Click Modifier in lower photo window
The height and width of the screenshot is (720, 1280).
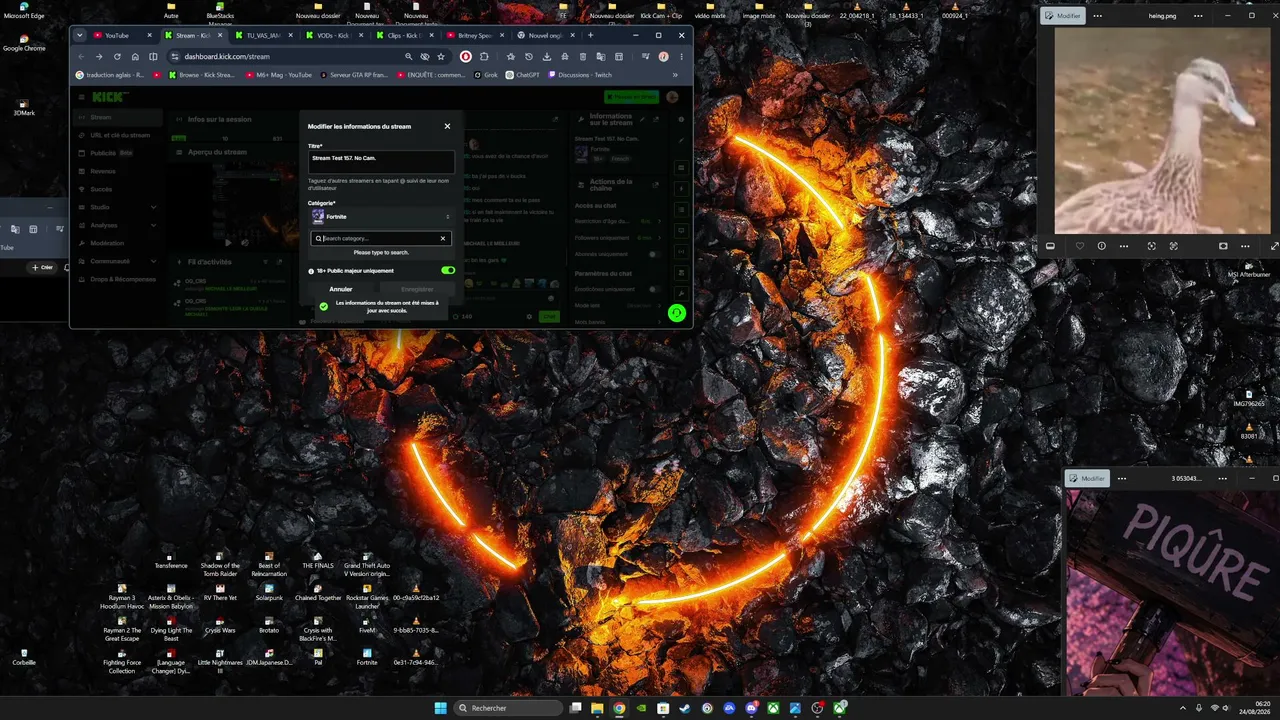click(x=1087, y=478)
